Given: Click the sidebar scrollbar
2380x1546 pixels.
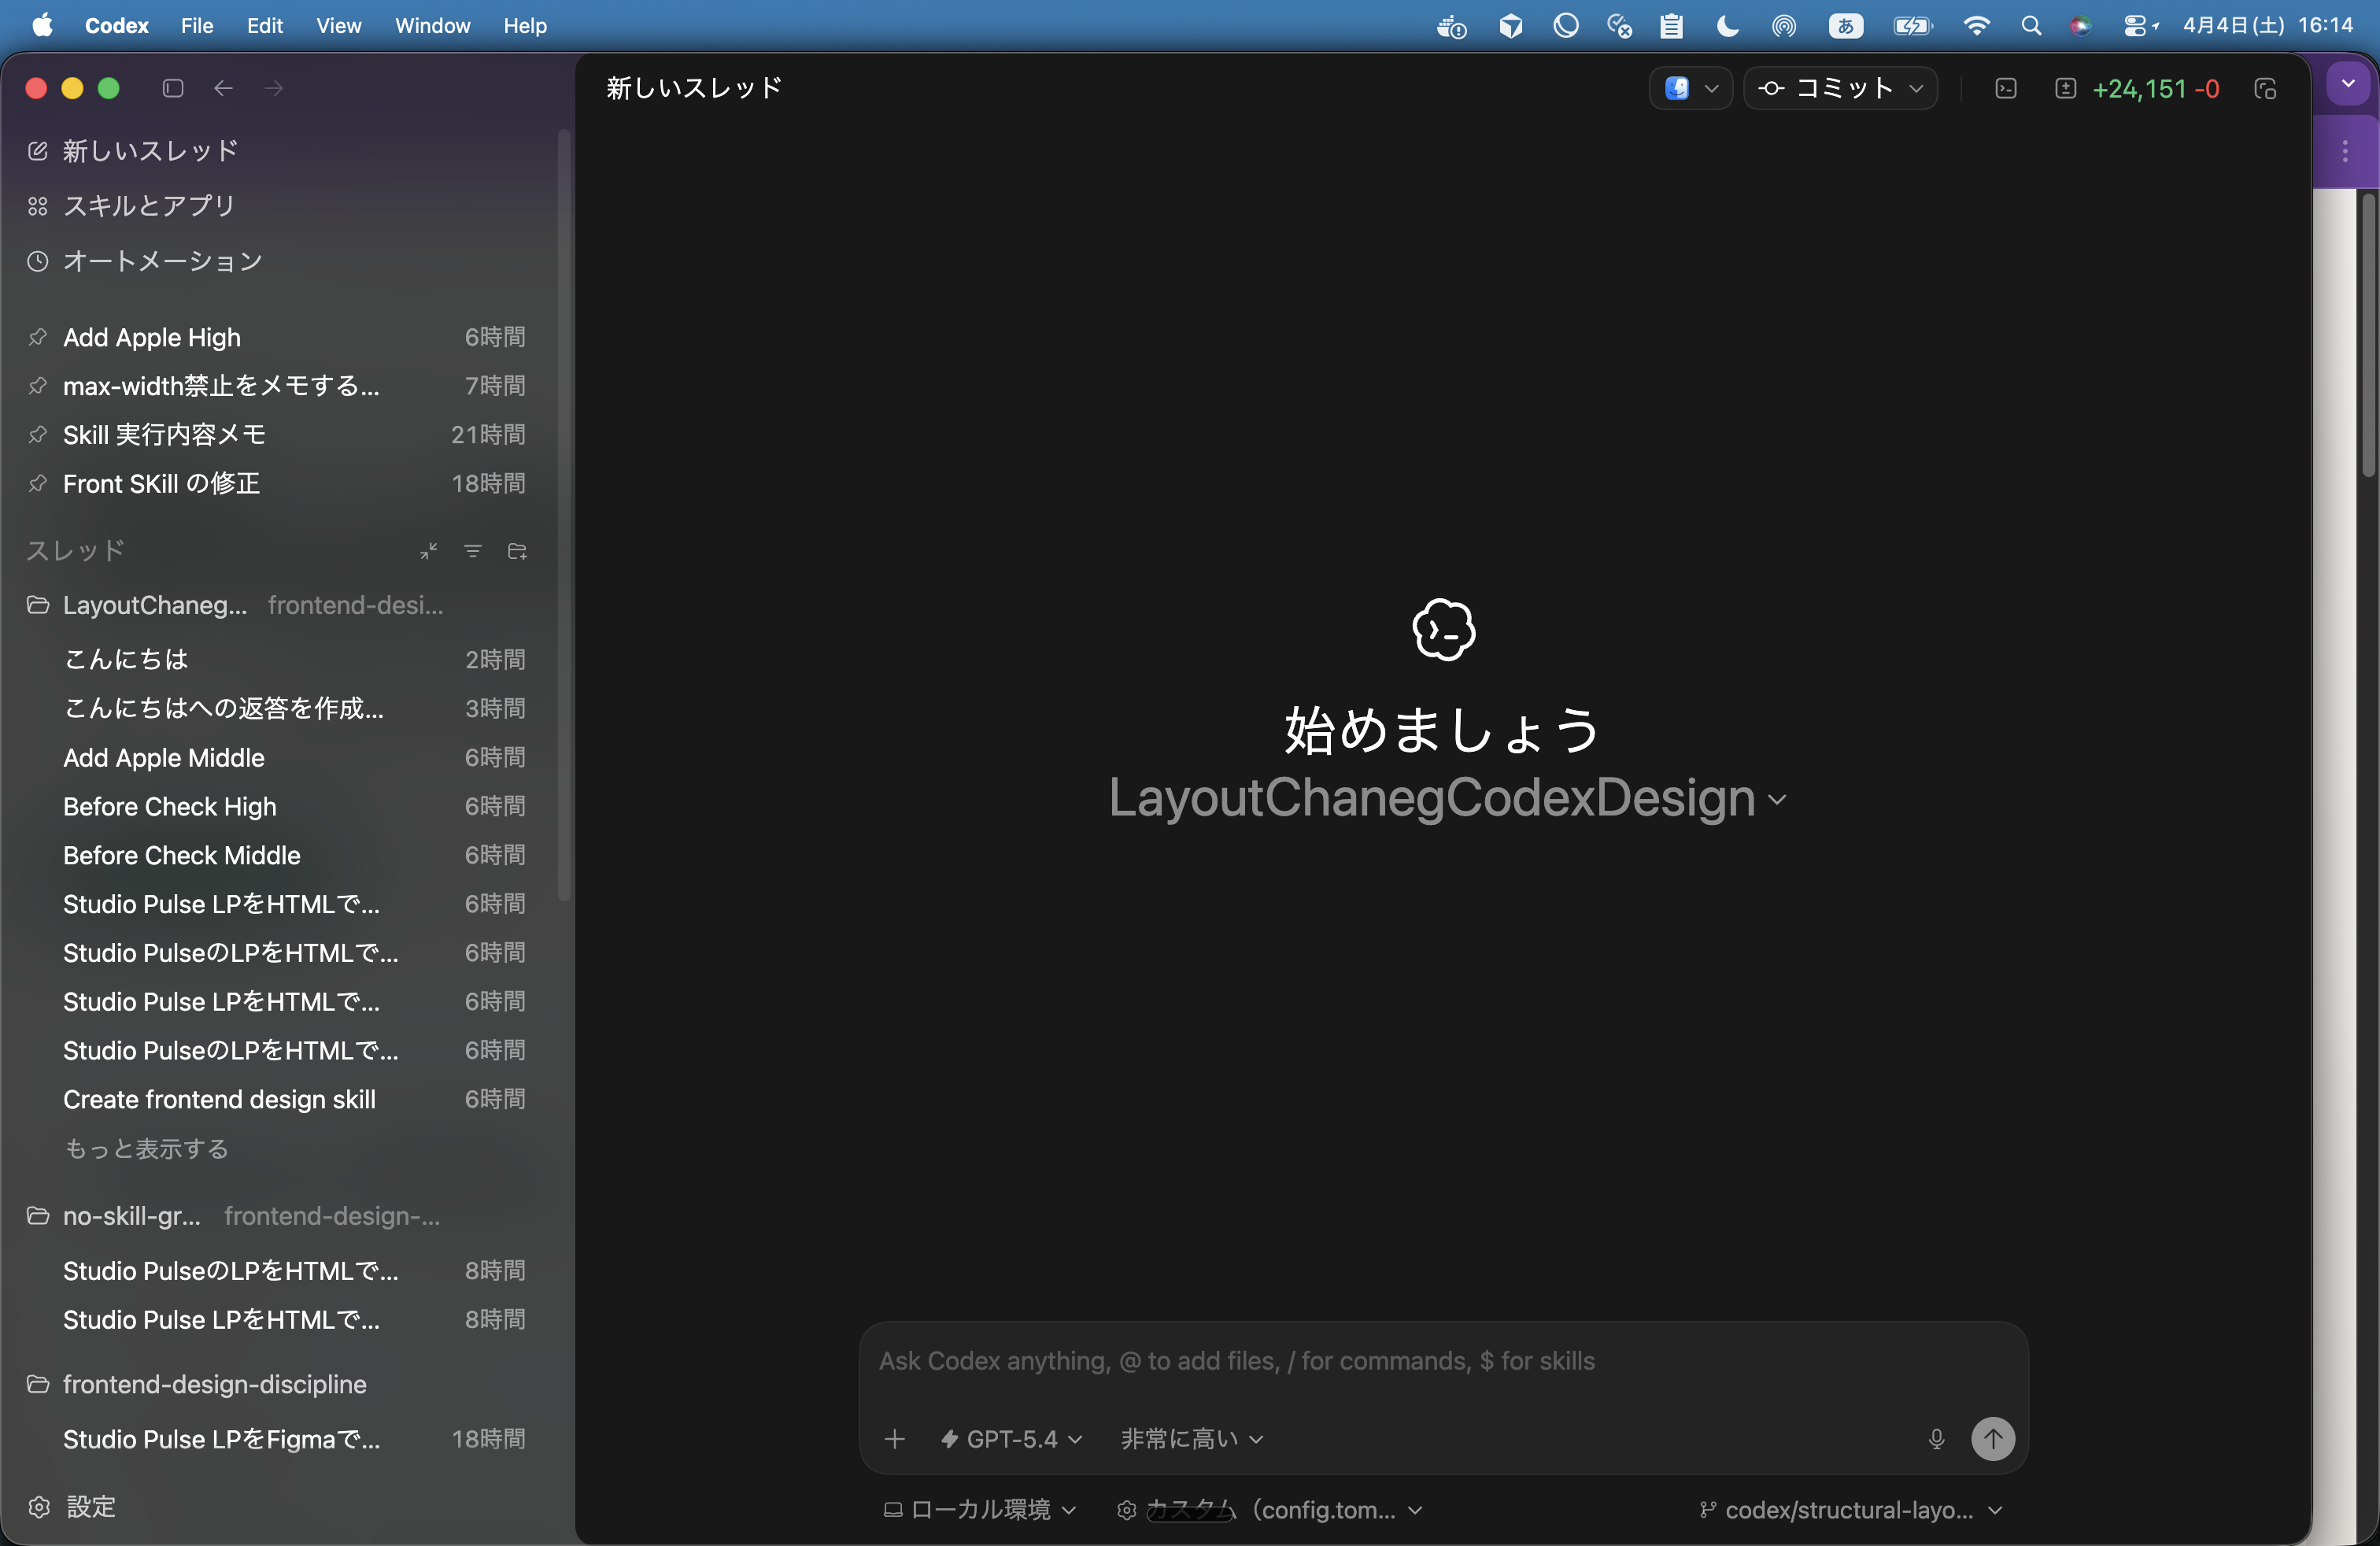Looking at the screenshot, I should coord(564,515).
